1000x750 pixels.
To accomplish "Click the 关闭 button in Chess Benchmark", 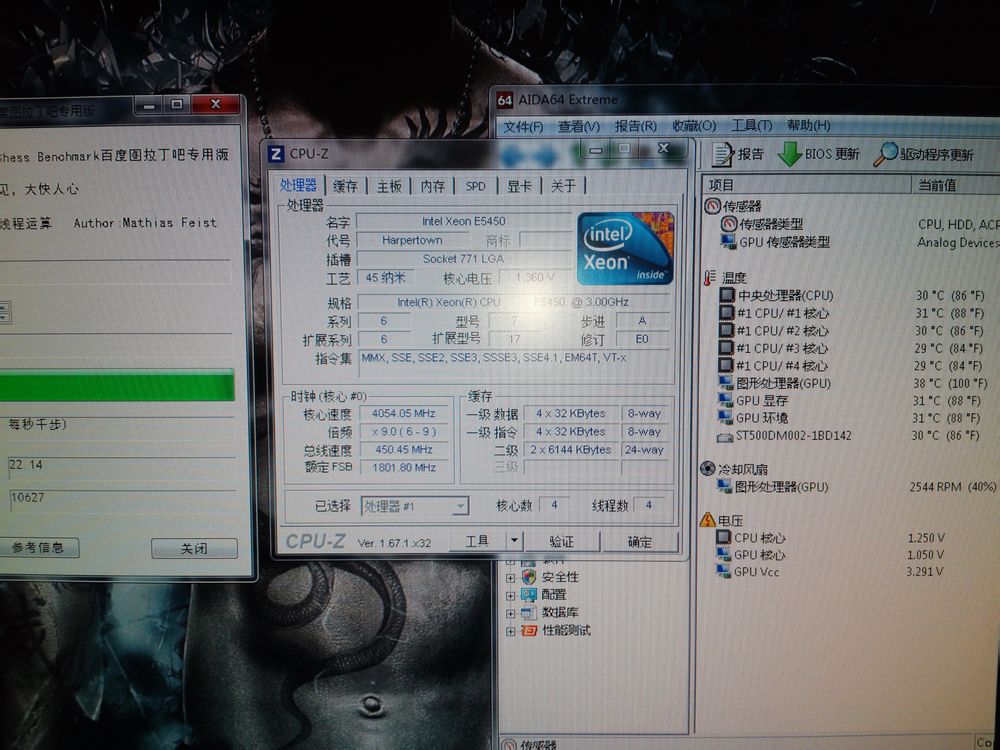I will tap(194, 548).
